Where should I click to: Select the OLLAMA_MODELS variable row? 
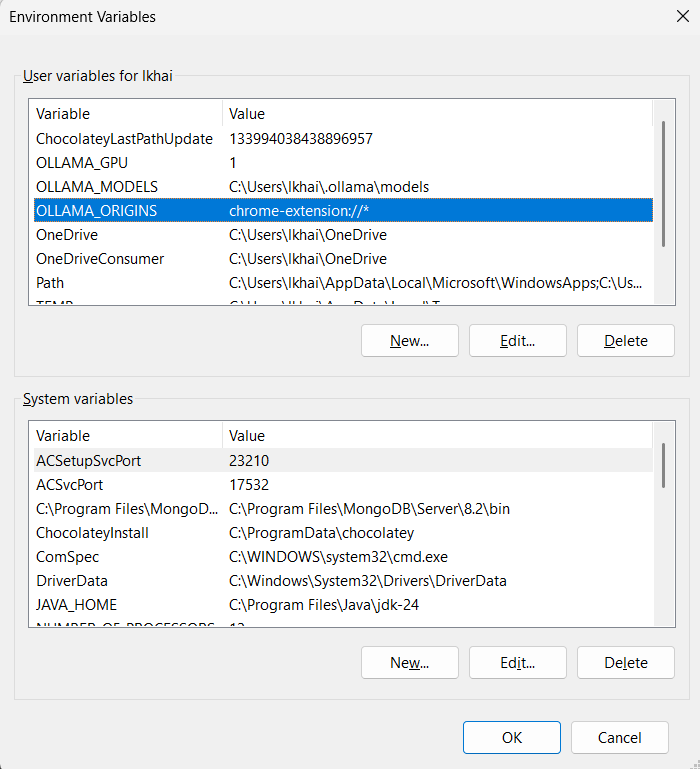[343, 187]
